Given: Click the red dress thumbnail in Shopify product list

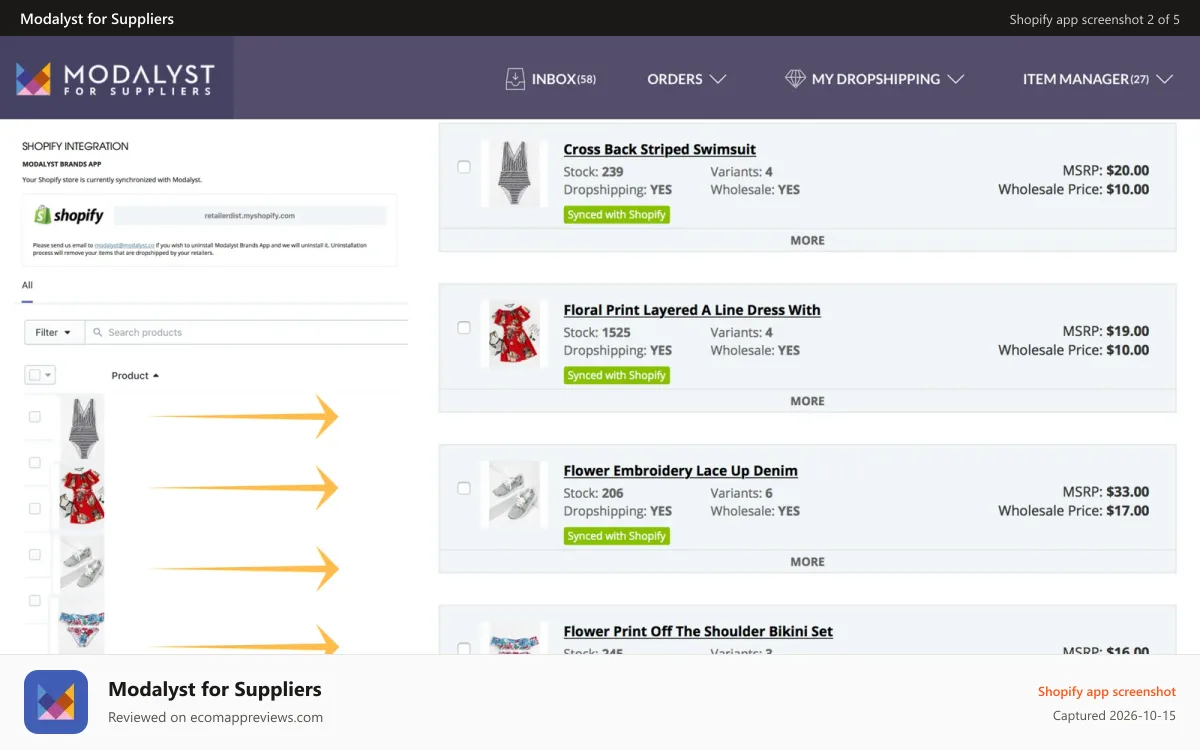Looking at the screenshot, I should pos(83,496).
